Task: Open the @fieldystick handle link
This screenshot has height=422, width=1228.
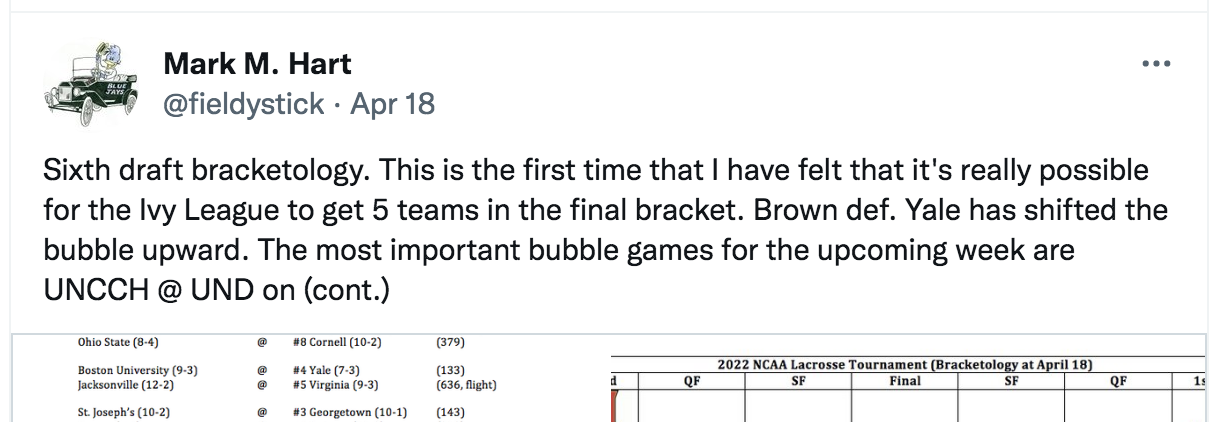Action: 244,104
